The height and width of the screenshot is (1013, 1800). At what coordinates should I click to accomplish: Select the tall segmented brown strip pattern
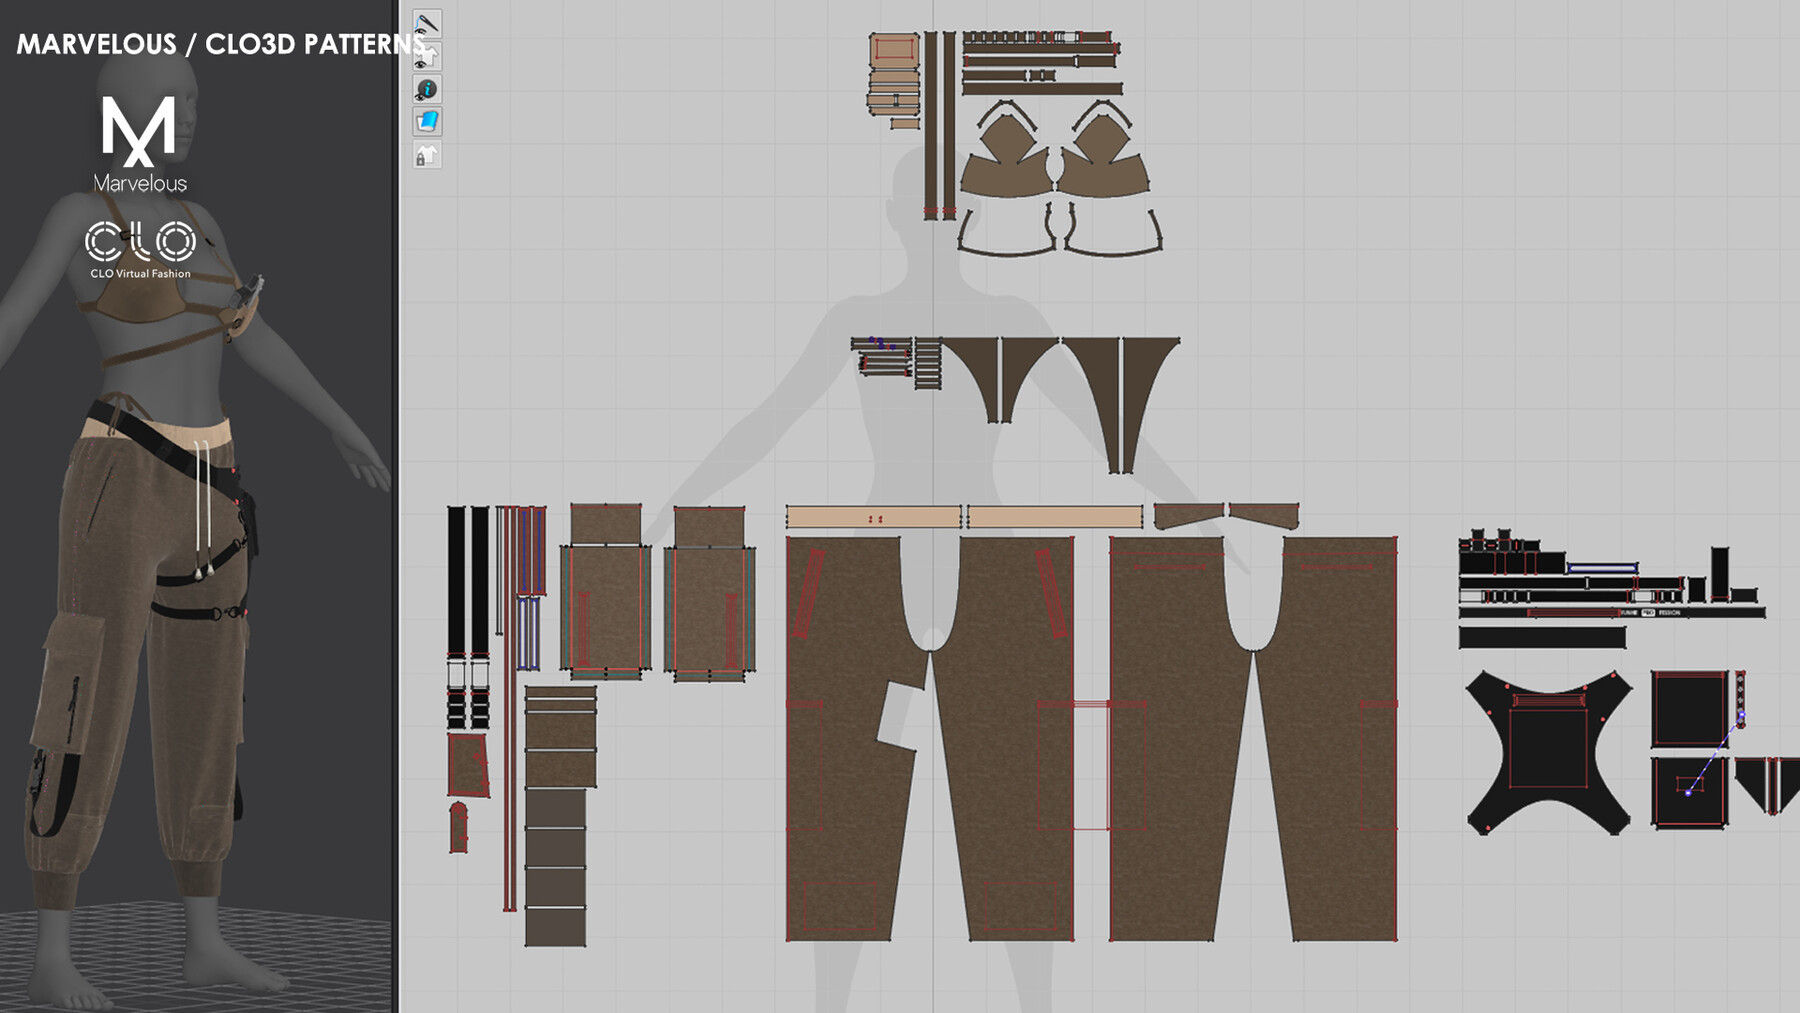coord(556,840)
